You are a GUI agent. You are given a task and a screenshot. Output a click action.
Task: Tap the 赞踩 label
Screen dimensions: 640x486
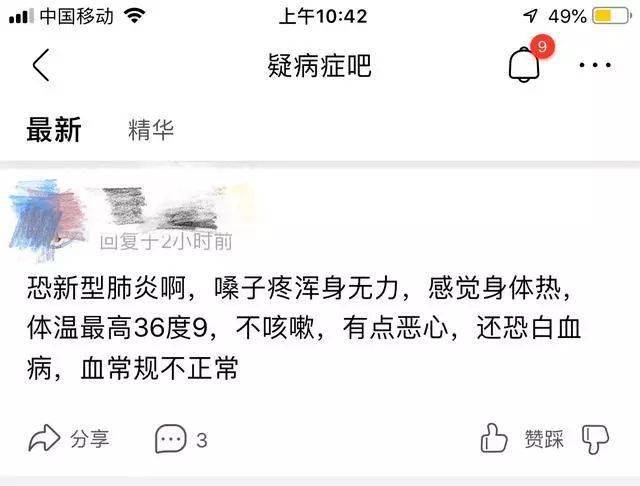pyautogui.click(x=544, y=439)
